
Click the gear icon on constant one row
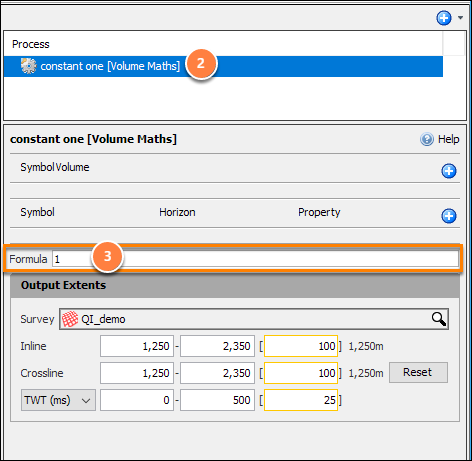[x=29, y=66]
